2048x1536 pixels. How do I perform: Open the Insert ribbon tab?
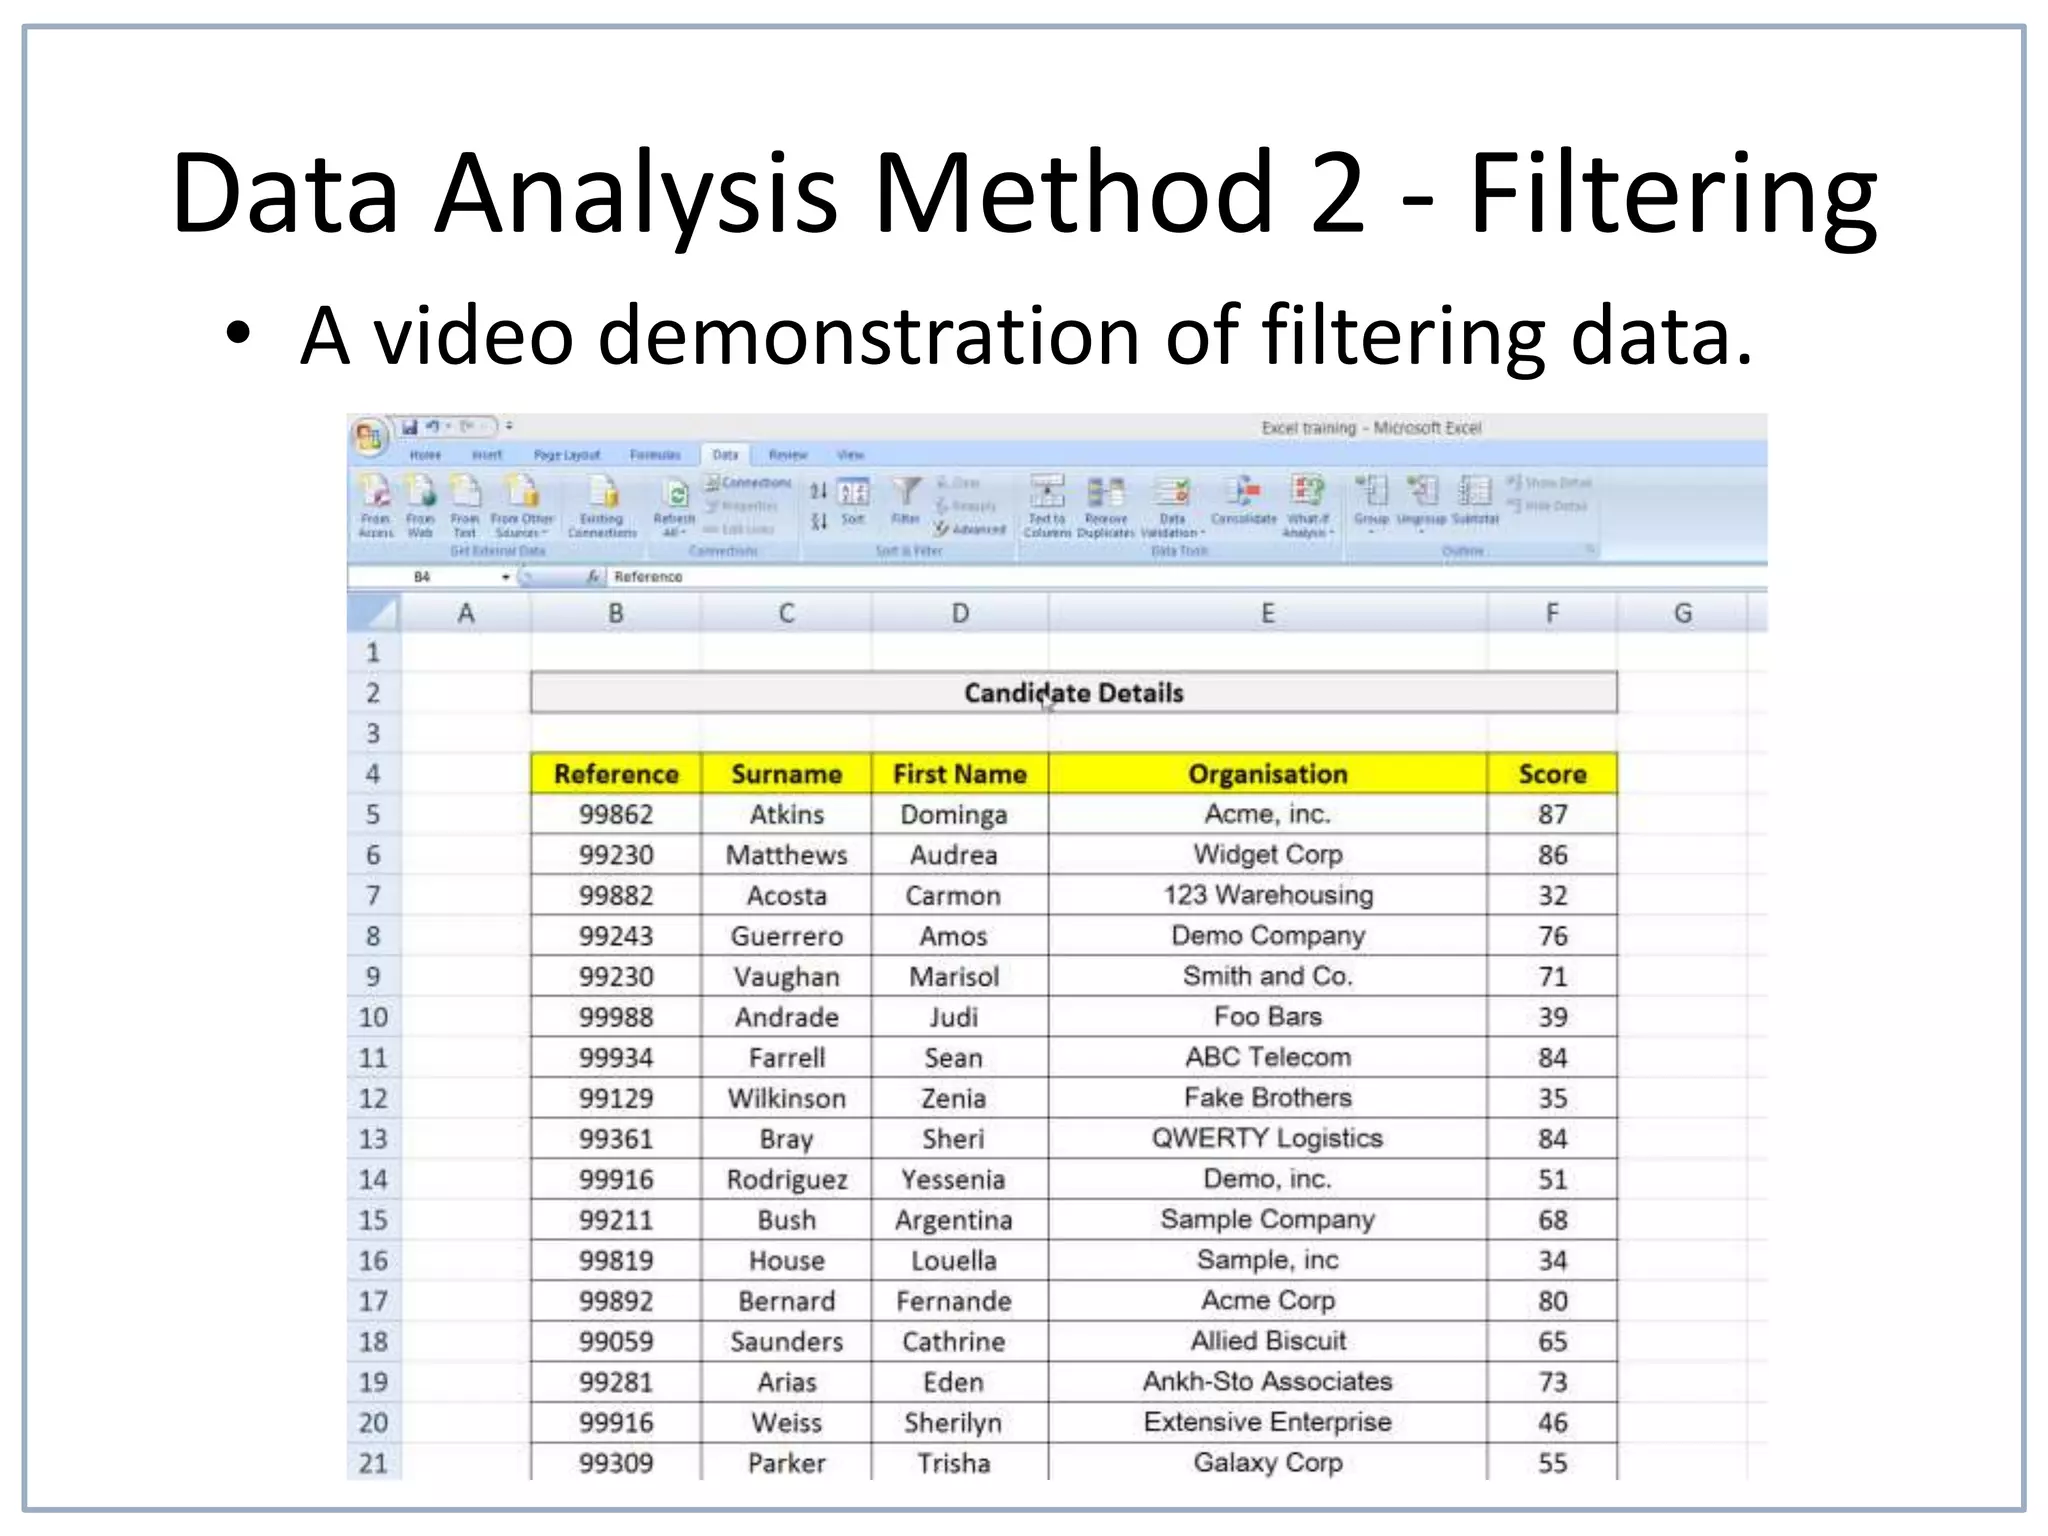click(x=487, y=455)
